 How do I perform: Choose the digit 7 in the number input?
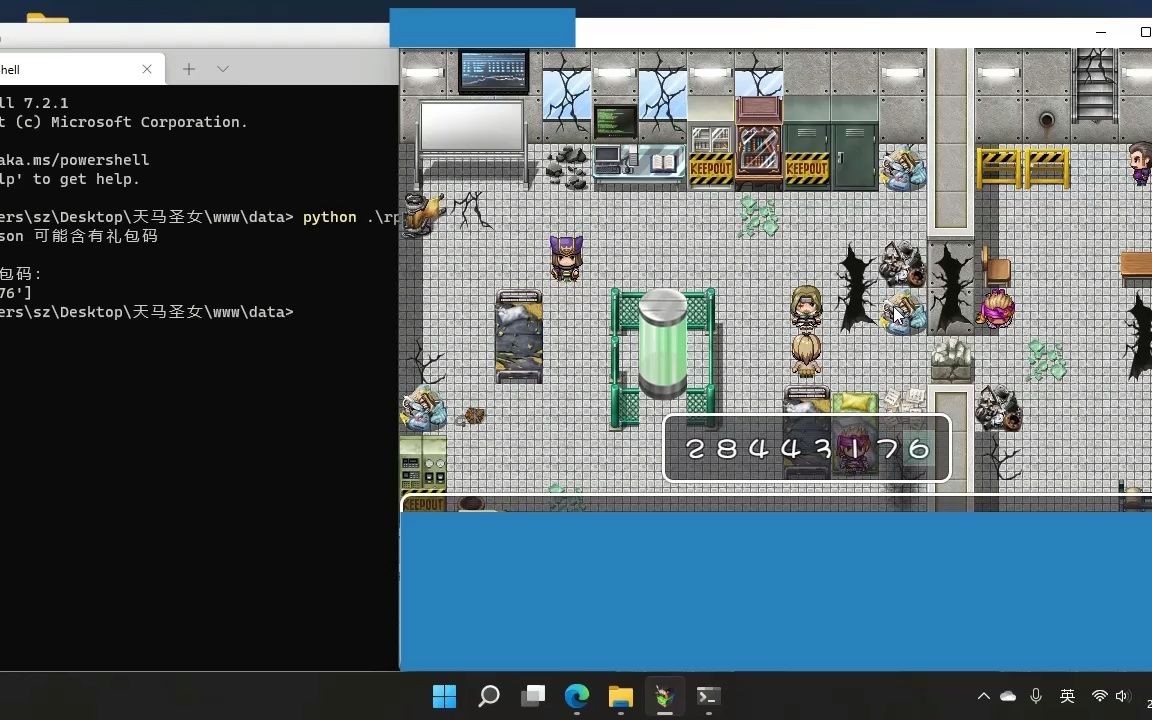click(x=888, y=448)
